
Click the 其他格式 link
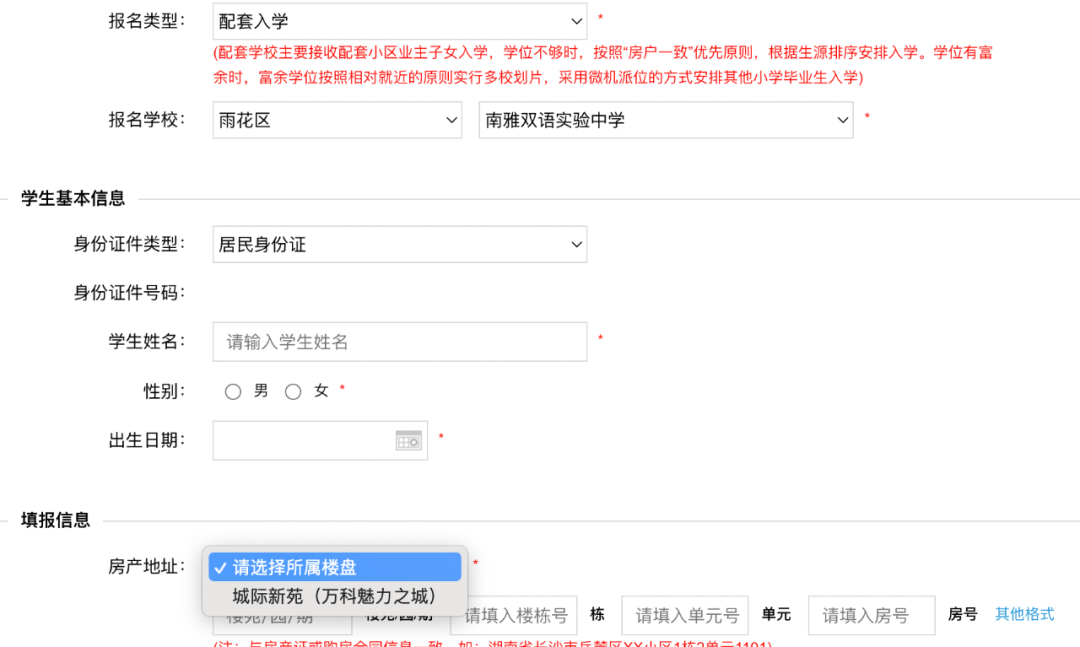[1024, 614]
